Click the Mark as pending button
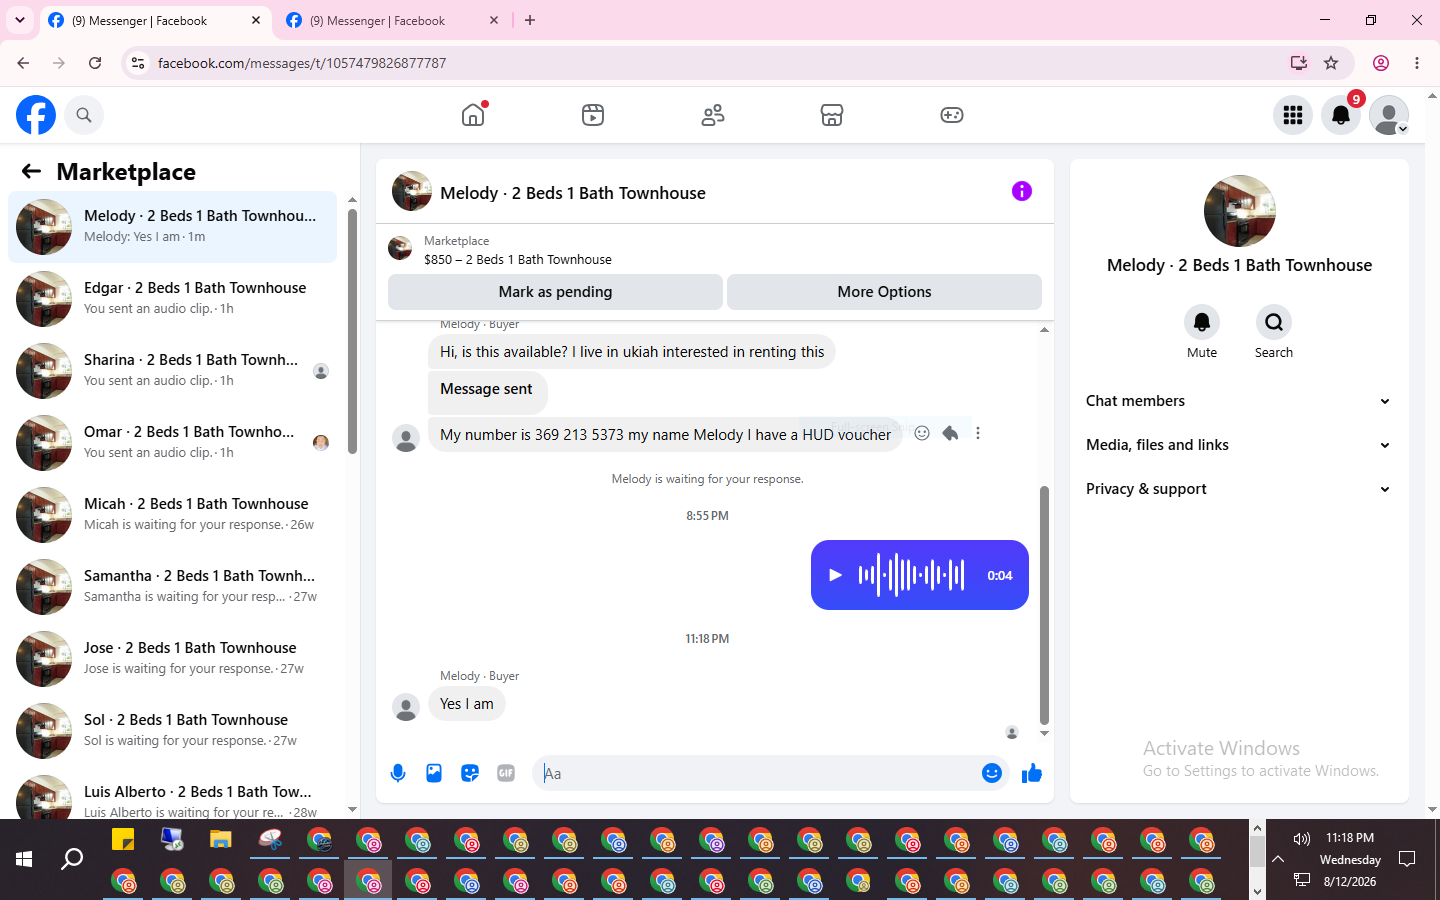The image size is (1440, 900). [555, 292]
